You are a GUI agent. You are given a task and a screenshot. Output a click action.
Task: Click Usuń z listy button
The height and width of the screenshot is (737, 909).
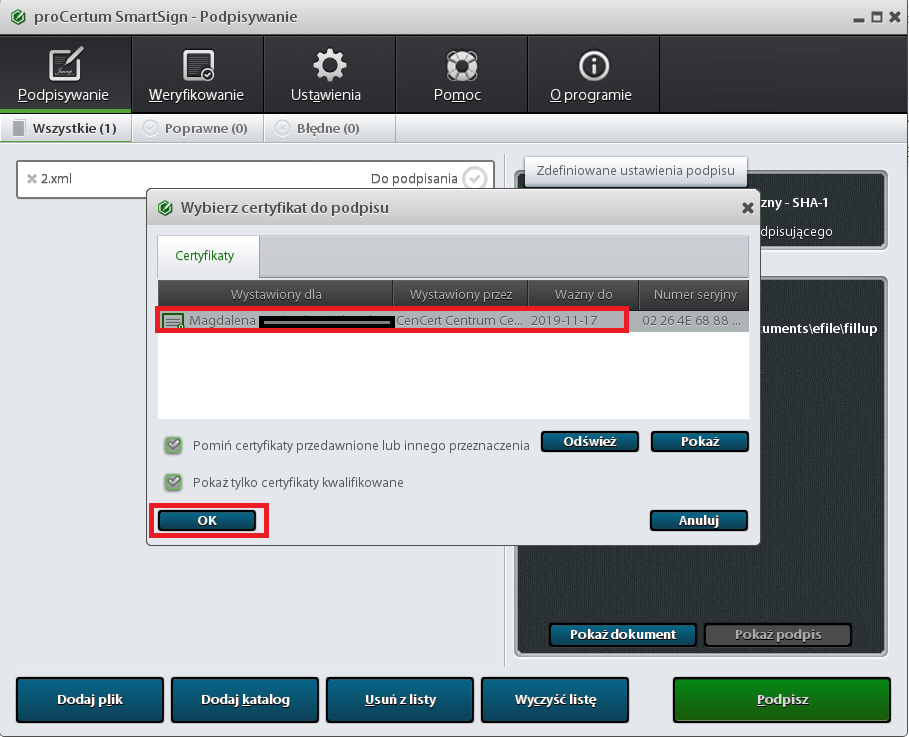coord(400,700)
